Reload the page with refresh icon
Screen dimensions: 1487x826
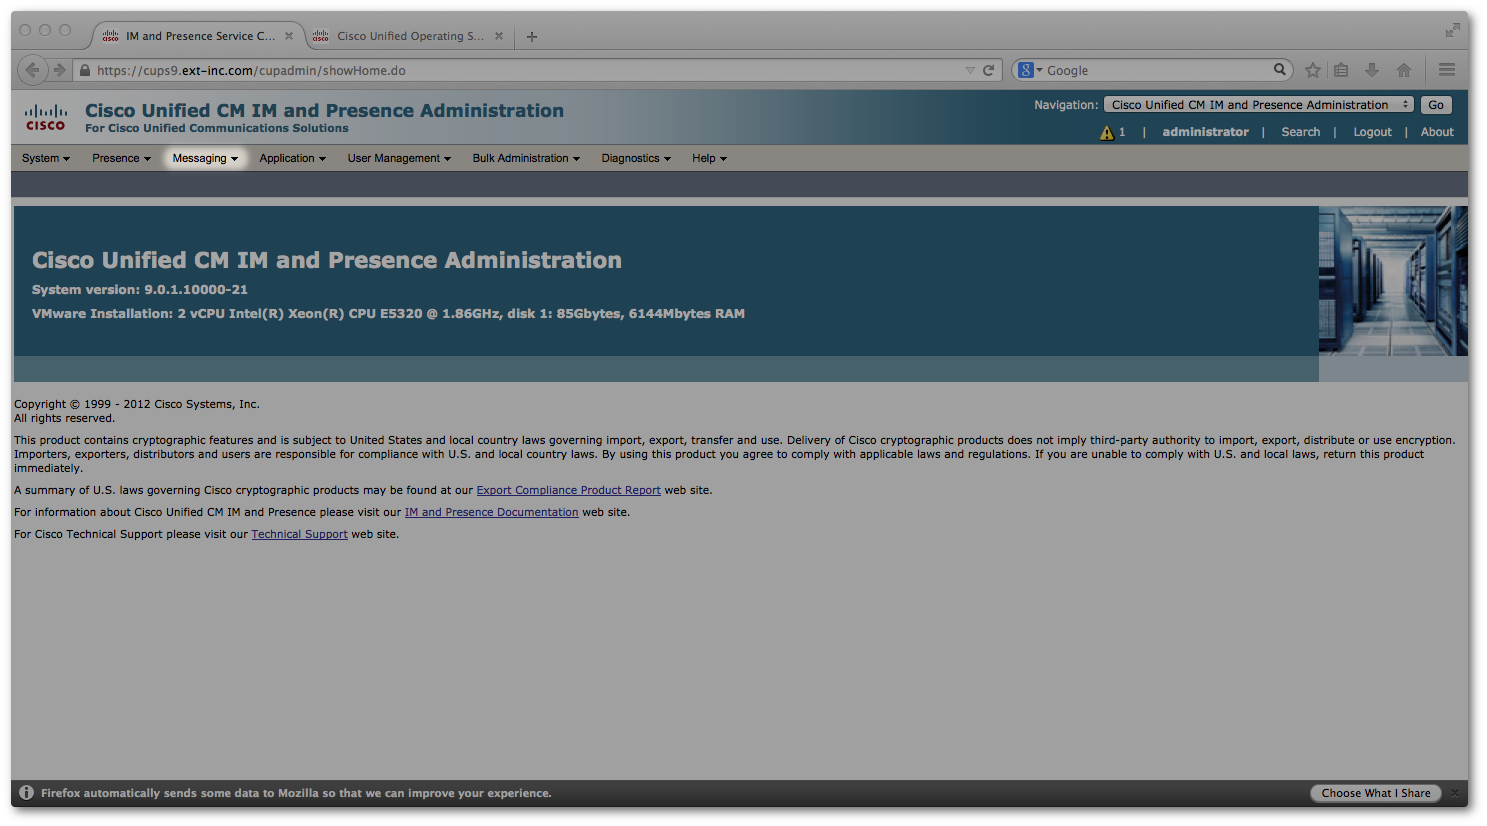[x=989, y=70]
